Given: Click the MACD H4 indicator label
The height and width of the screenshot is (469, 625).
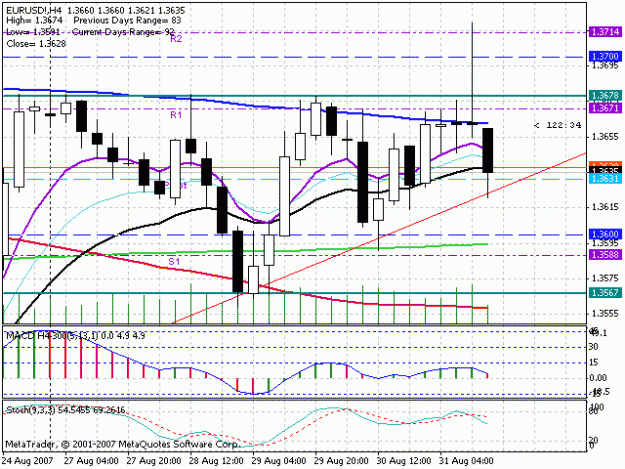Looking at the screenshot, I should (76, 336).
